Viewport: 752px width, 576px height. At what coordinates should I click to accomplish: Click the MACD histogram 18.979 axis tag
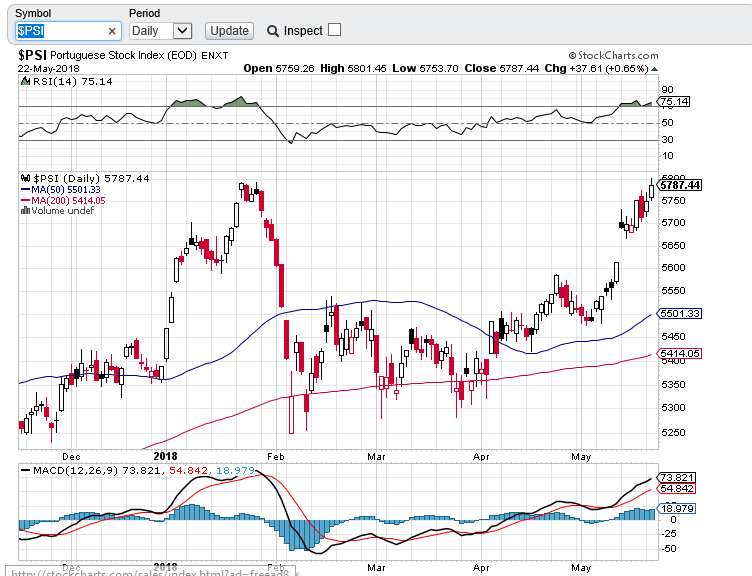(x=676, y=508)
